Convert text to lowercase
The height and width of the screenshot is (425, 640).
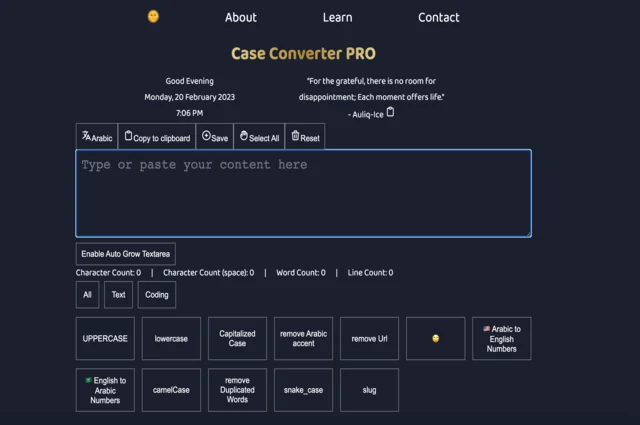[171, 338]
